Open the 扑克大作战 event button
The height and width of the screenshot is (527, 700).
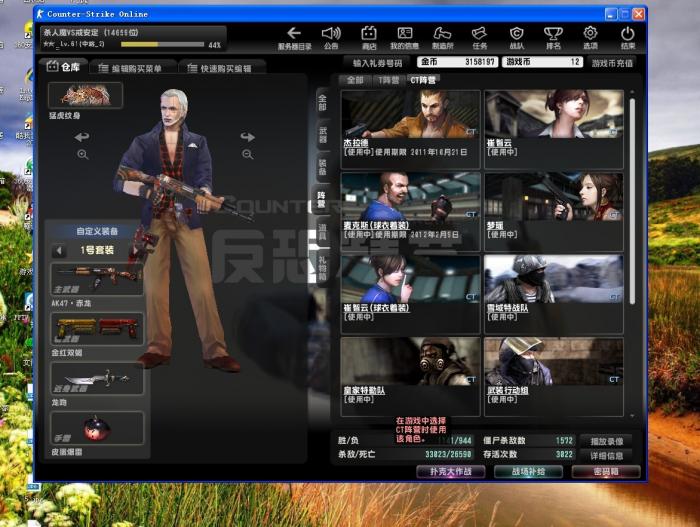tap(451, 472)
